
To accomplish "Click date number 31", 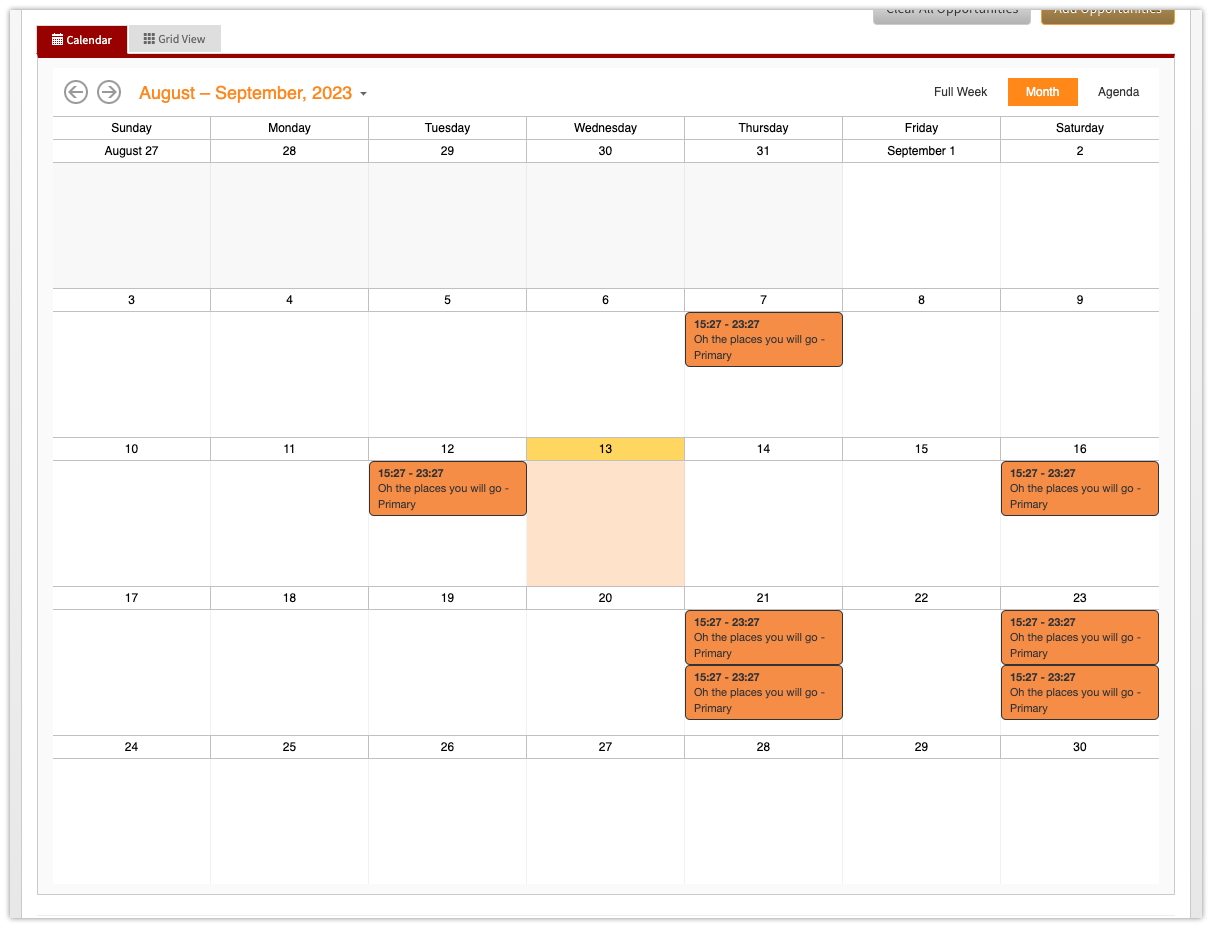I will click(x=763, y=151).
